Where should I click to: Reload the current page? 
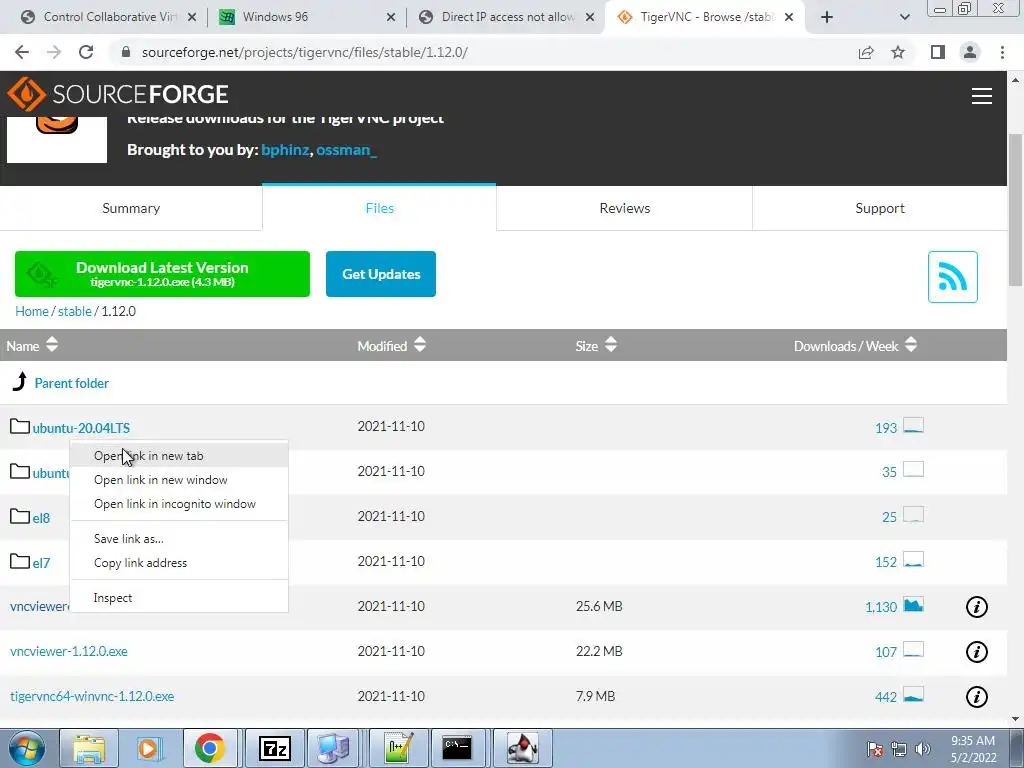86,52
